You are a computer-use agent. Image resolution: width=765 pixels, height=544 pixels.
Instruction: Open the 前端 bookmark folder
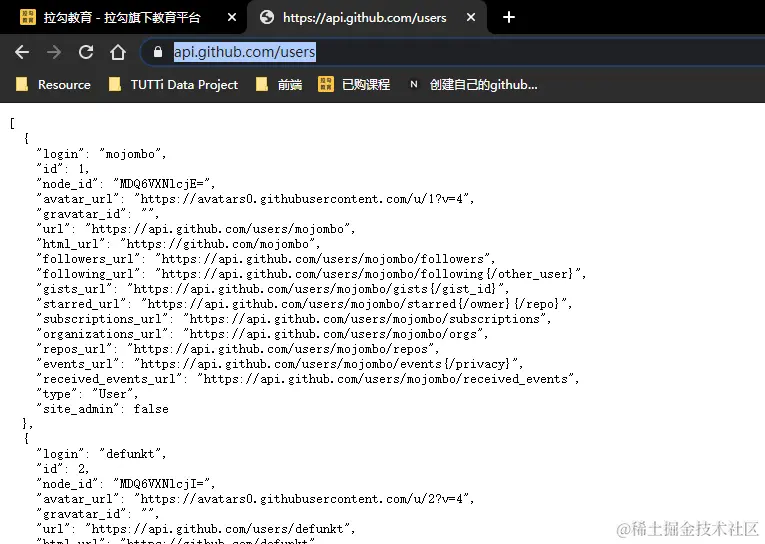tap(279, 85)
